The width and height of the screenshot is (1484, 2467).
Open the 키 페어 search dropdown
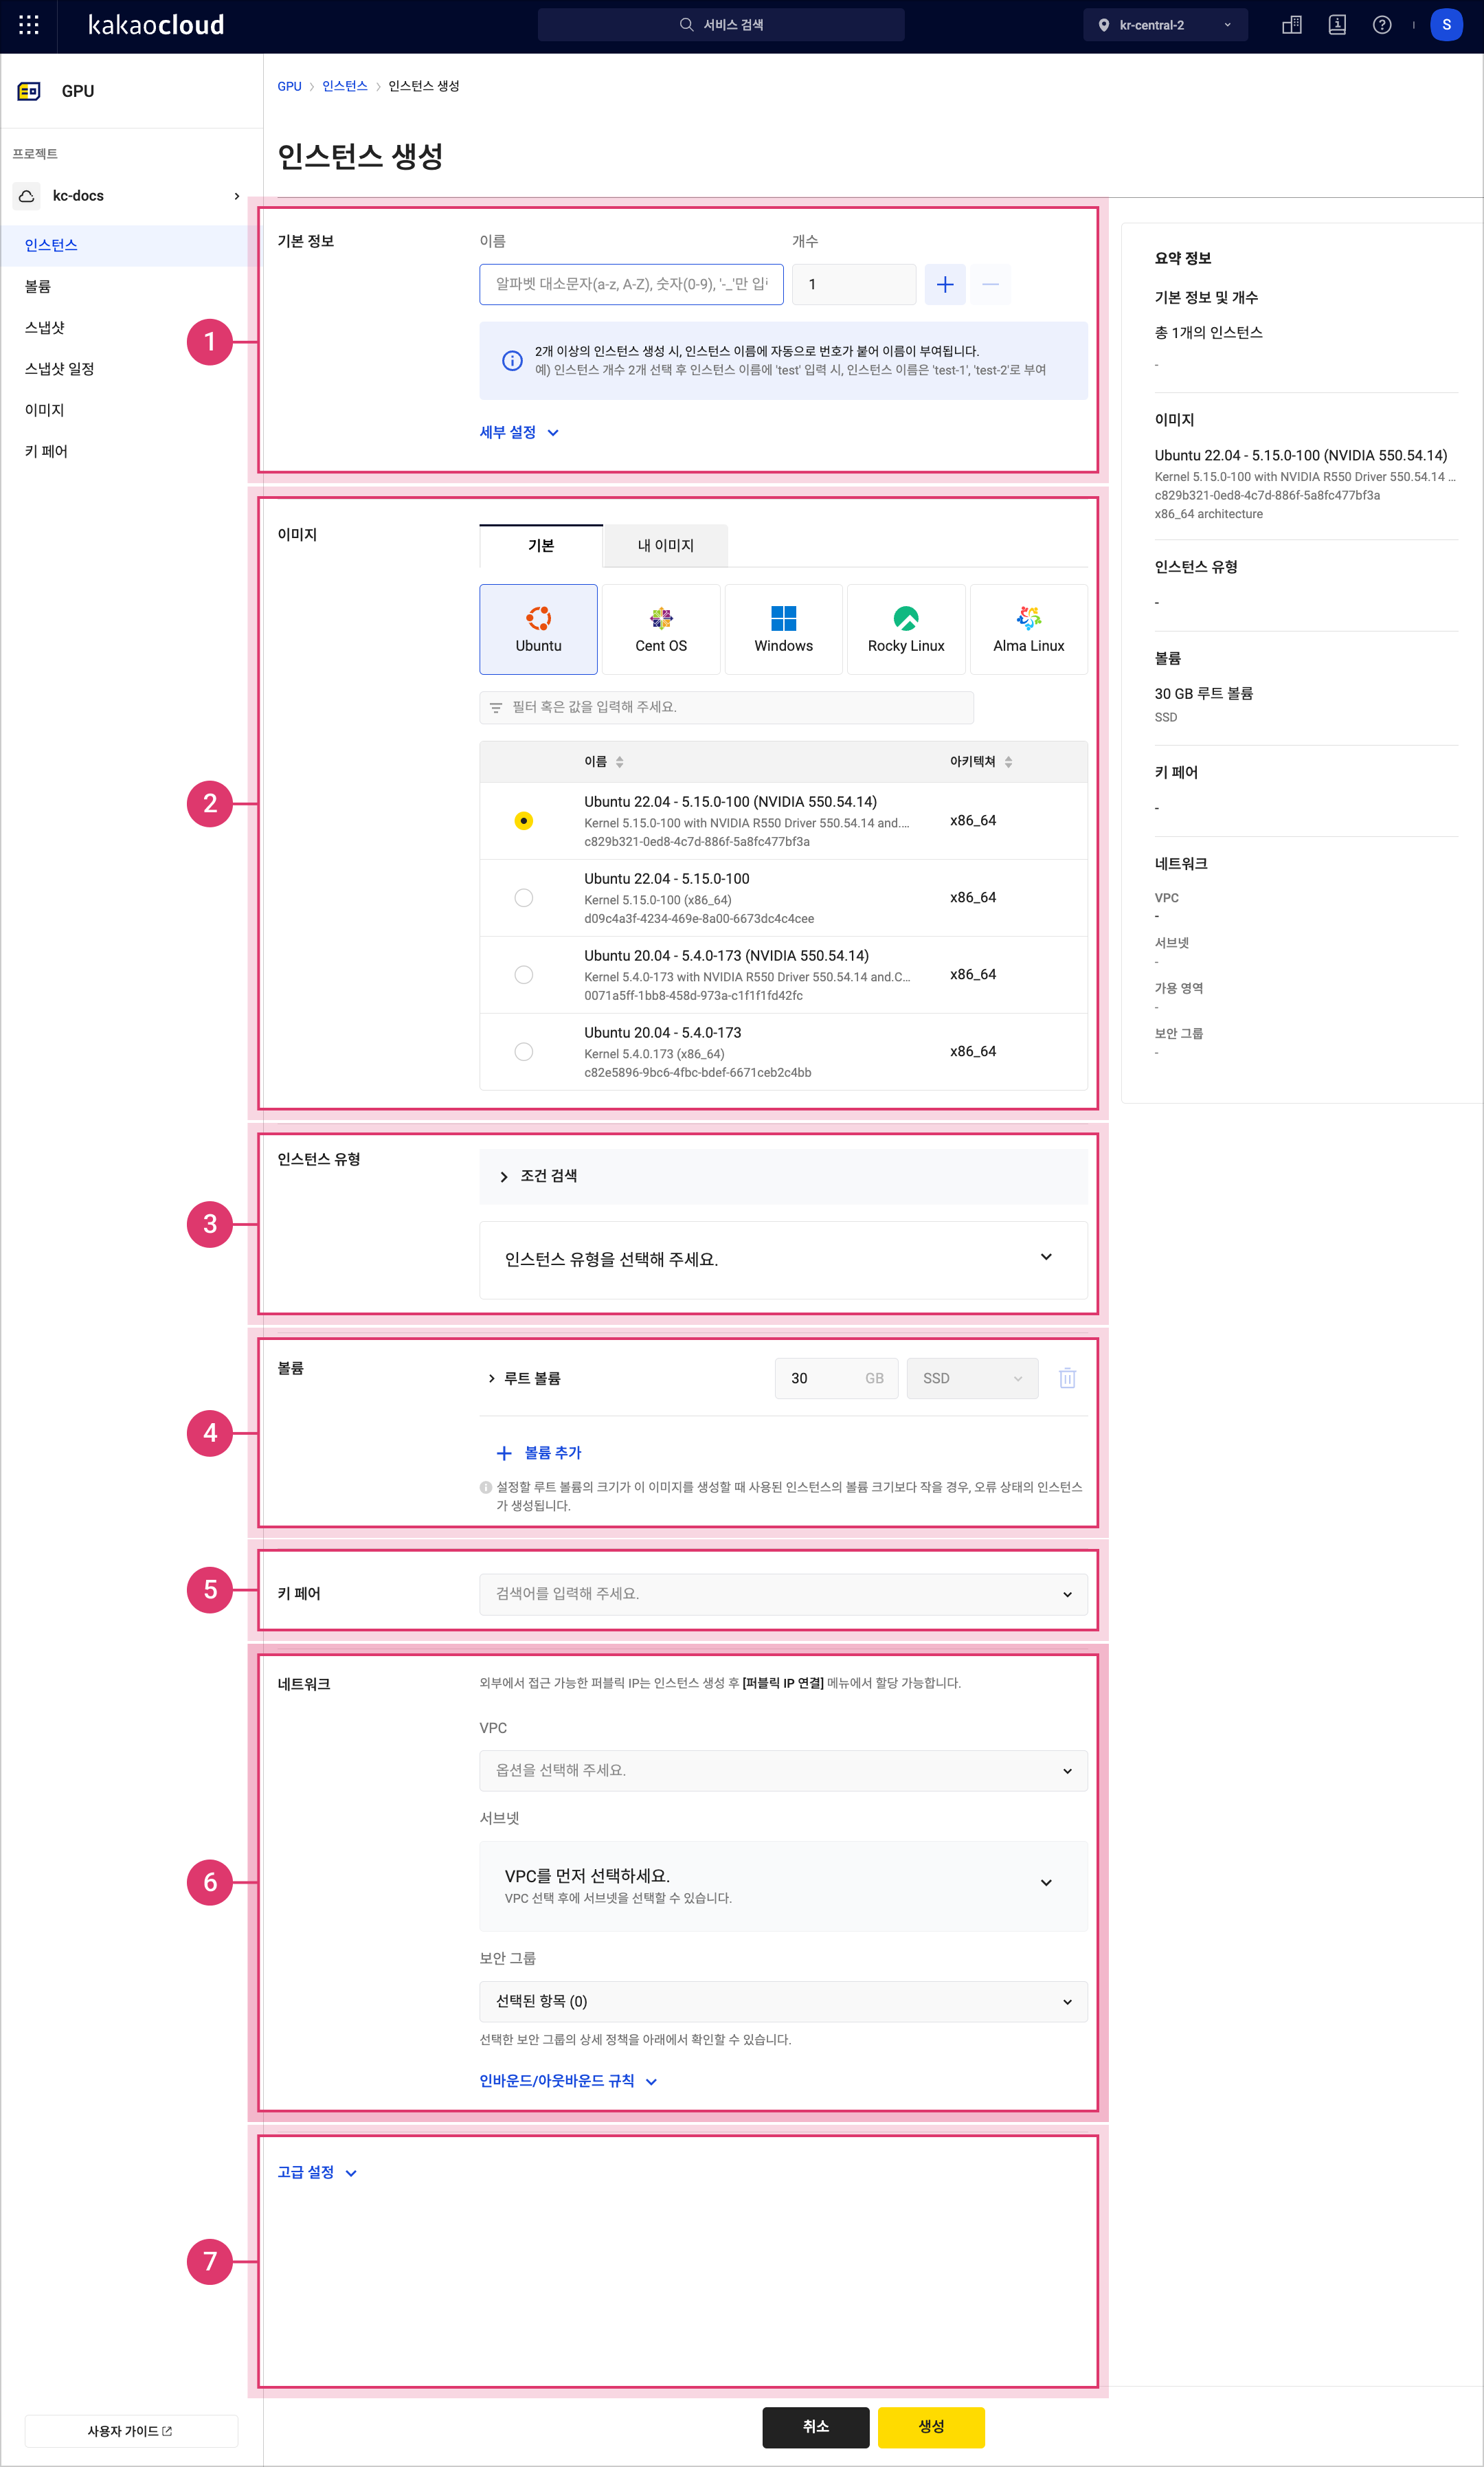(783, 1594)
